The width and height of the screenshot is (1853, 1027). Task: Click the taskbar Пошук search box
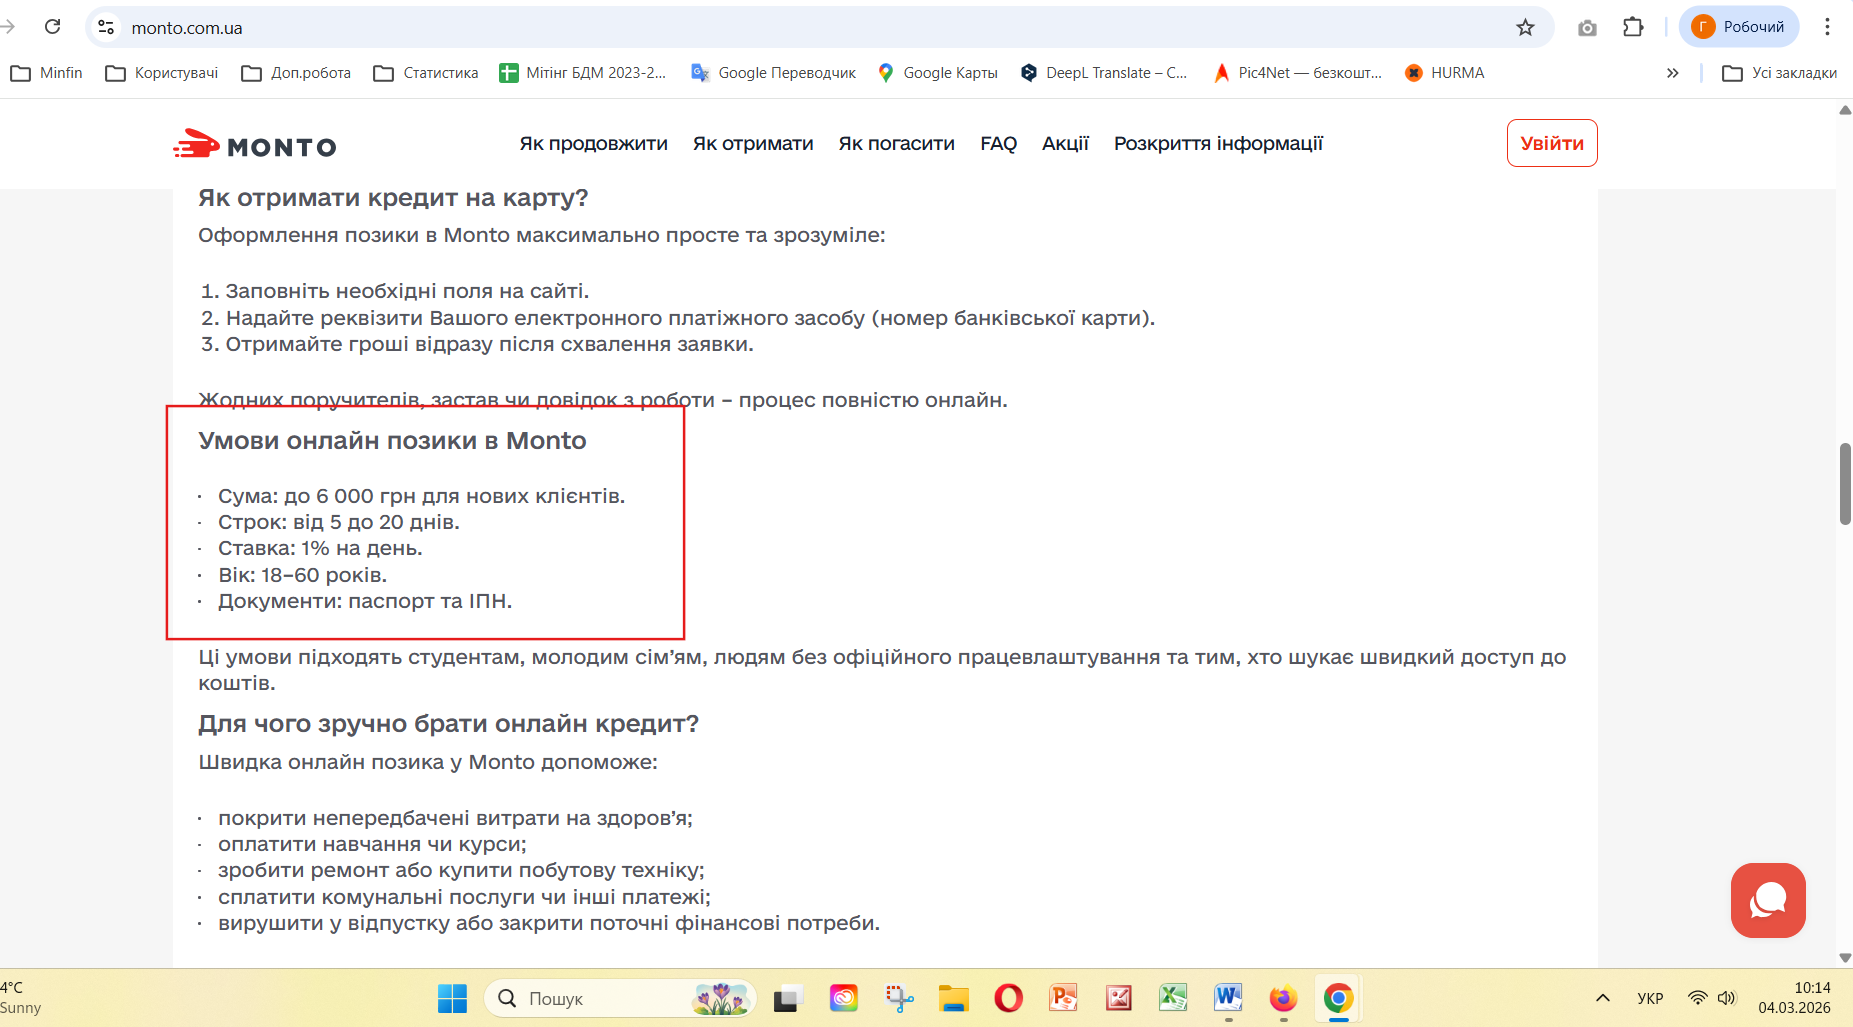coord(620,998)
